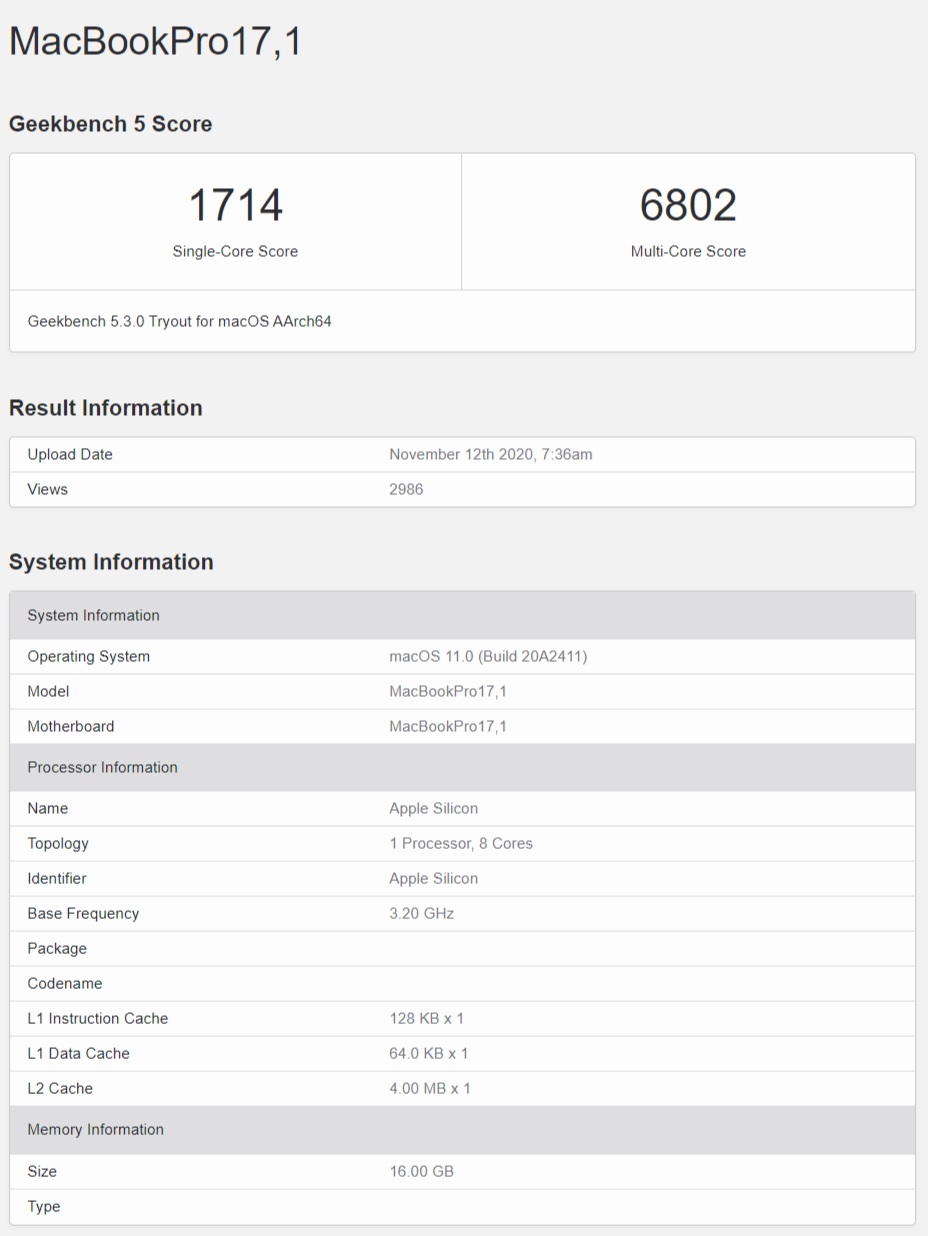Click the 1714 single-core score number
The width and height of the screenshot is (928, 1236).
(x=235, y=205)
